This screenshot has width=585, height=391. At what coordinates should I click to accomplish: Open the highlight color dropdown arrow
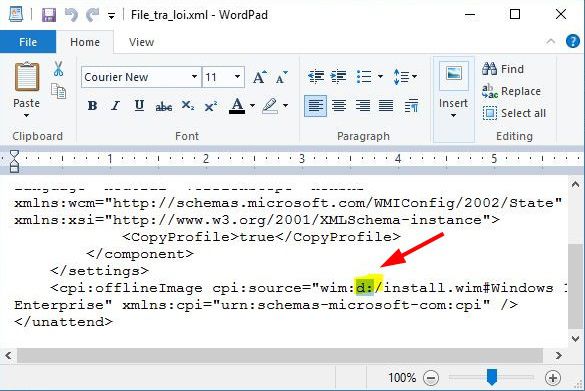(285, 106)
